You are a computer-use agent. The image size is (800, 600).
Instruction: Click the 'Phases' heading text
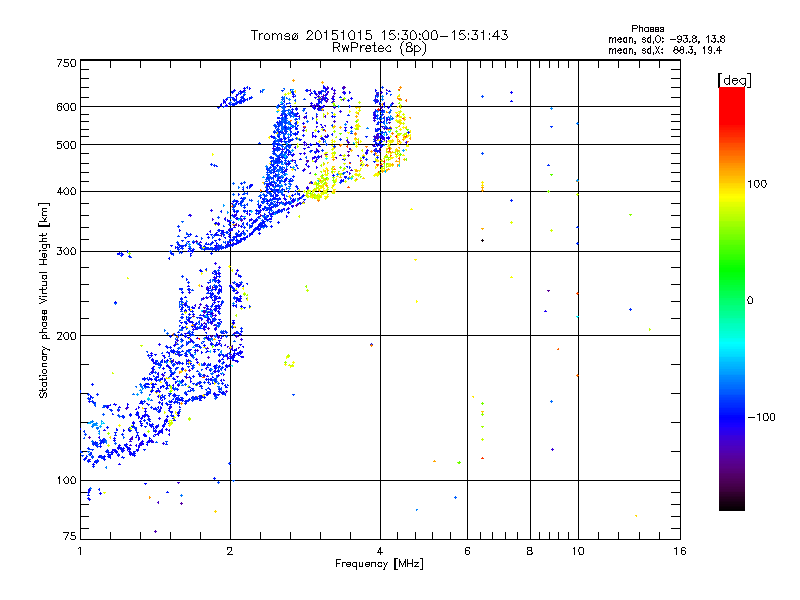click(647, 29)
